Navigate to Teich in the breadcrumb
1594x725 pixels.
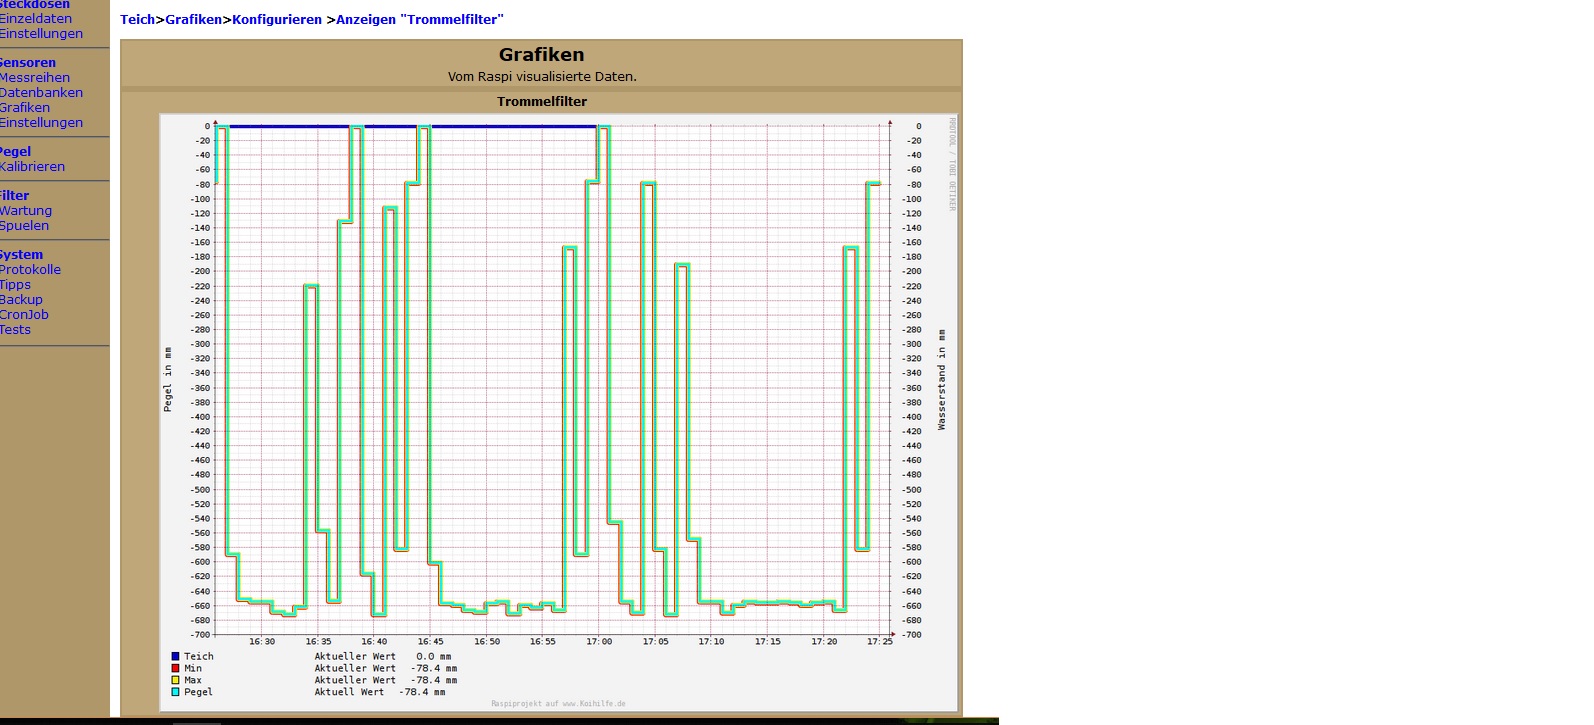[137, 20]
